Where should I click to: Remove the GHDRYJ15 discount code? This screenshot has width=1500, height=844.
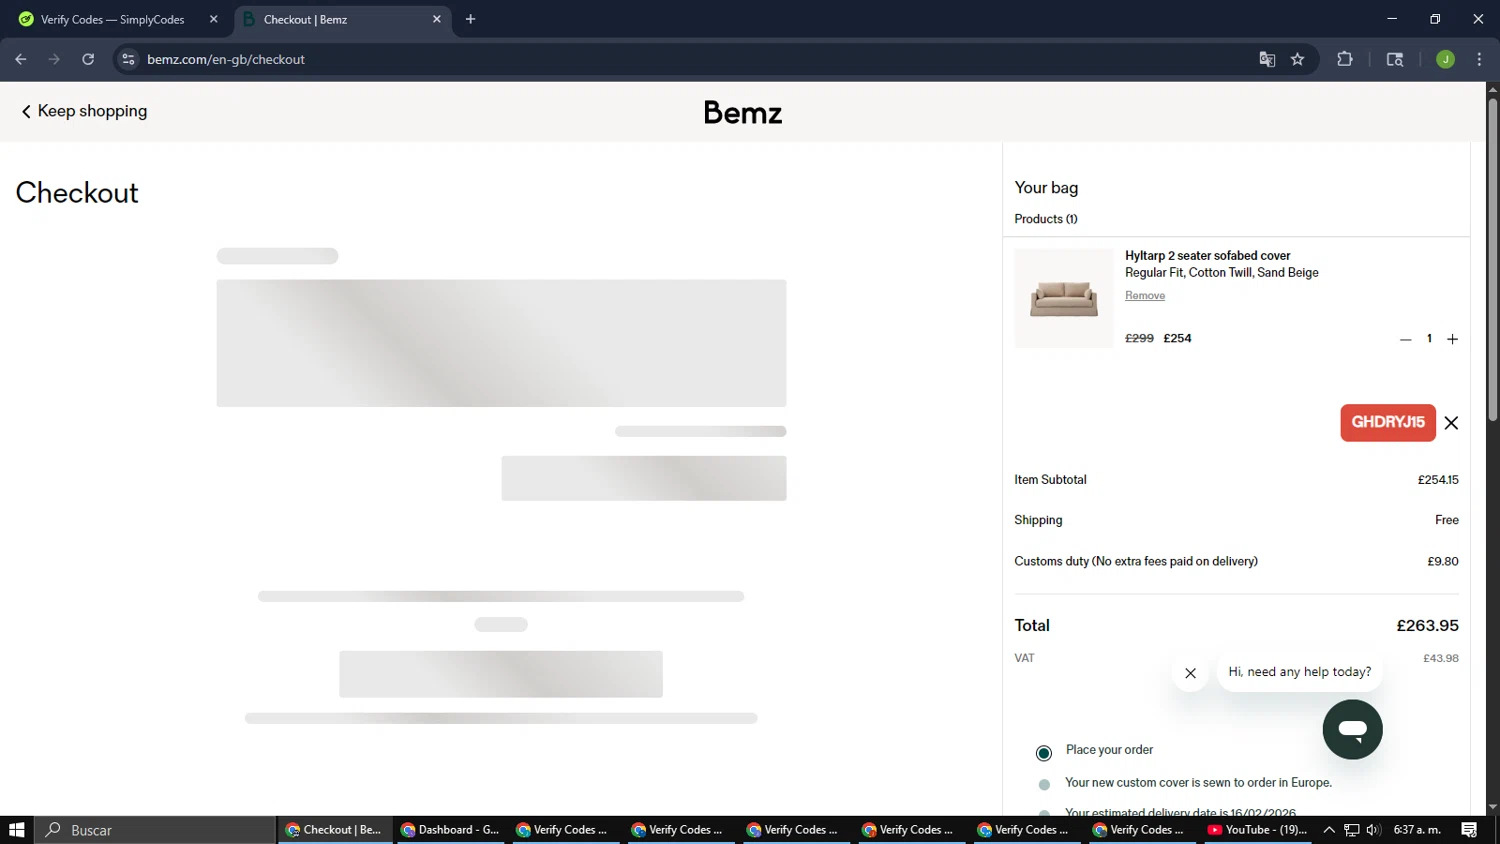pyautogui.click(x=1451, y=423)
